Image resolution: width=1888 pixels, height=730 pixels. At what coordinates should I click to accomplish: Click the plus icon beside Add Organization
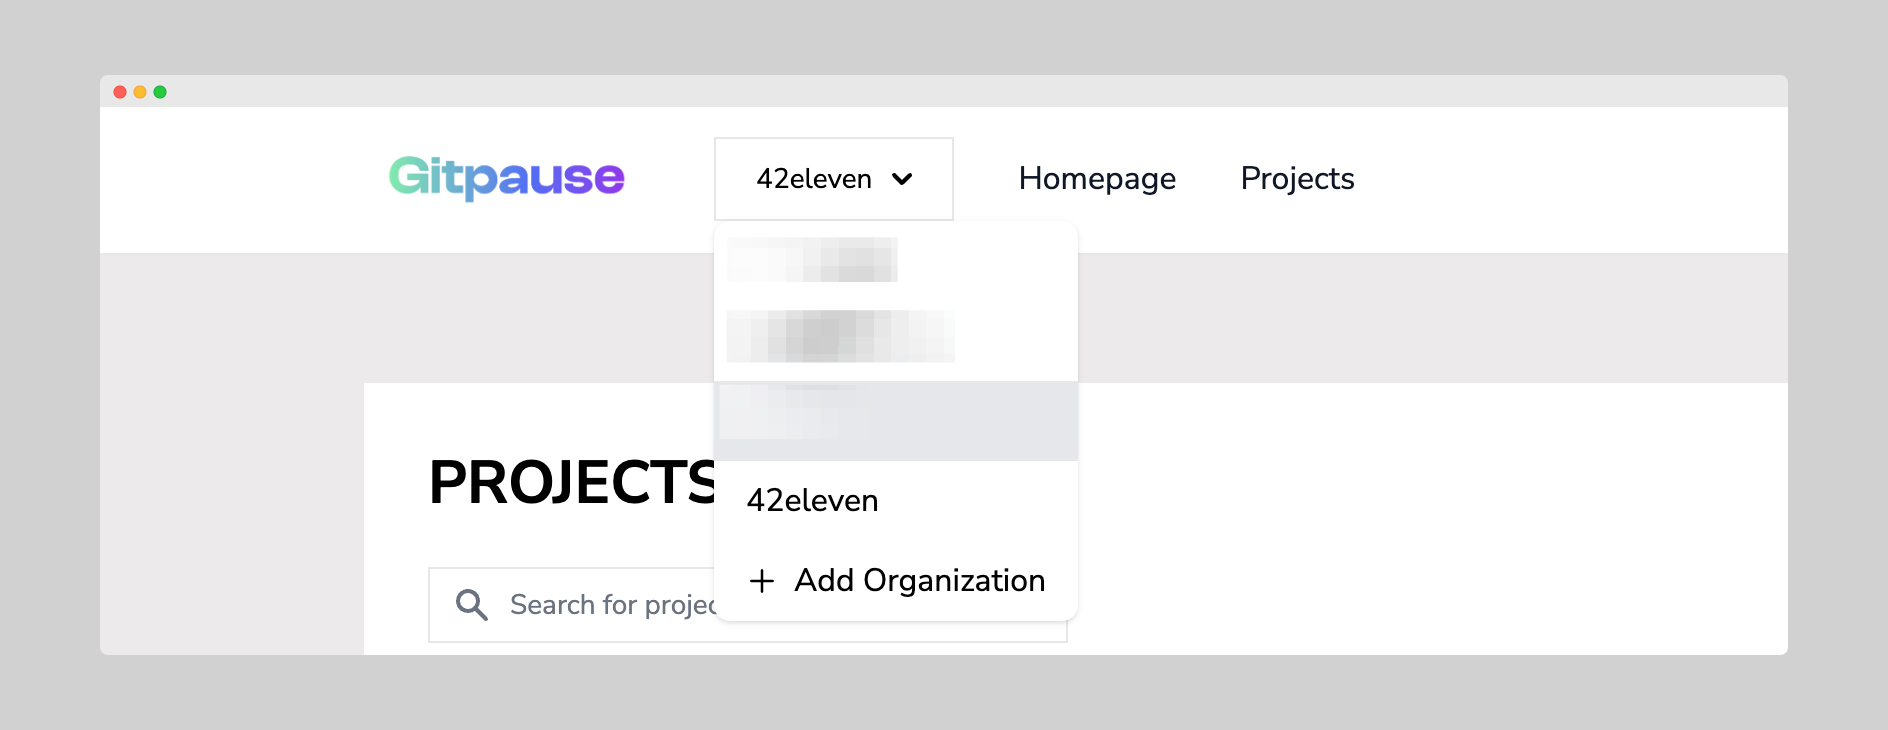pyautogui.click(x=762, y=581)
